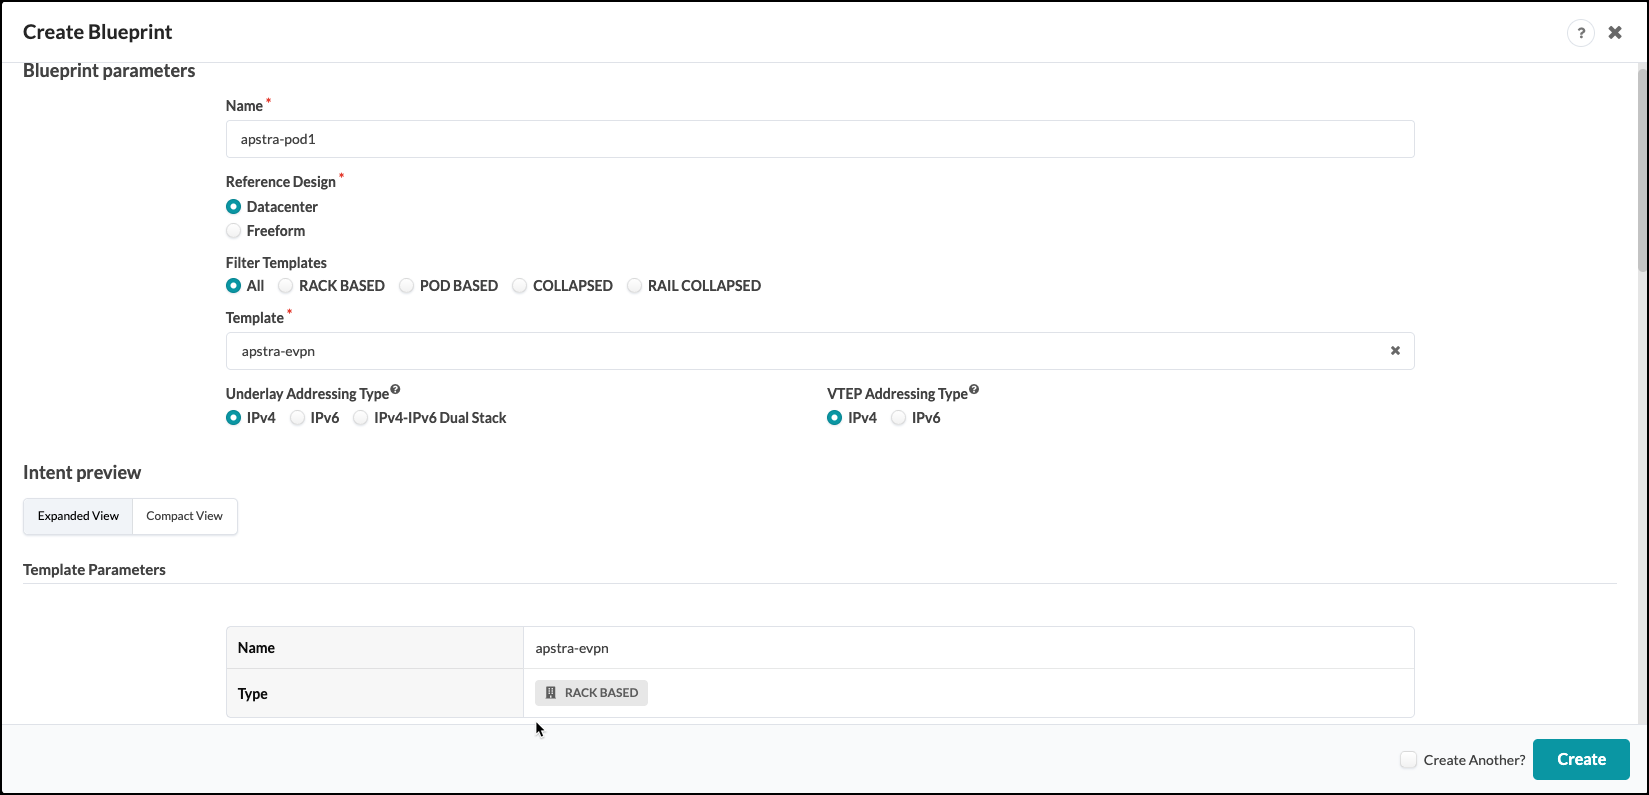Click the Create button
The image size is (1649, 795).
[1580, 760]
